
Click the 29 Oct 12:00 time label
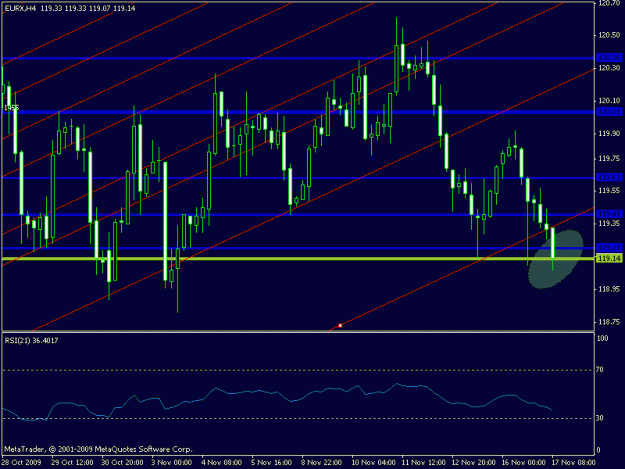coord(73,463)
